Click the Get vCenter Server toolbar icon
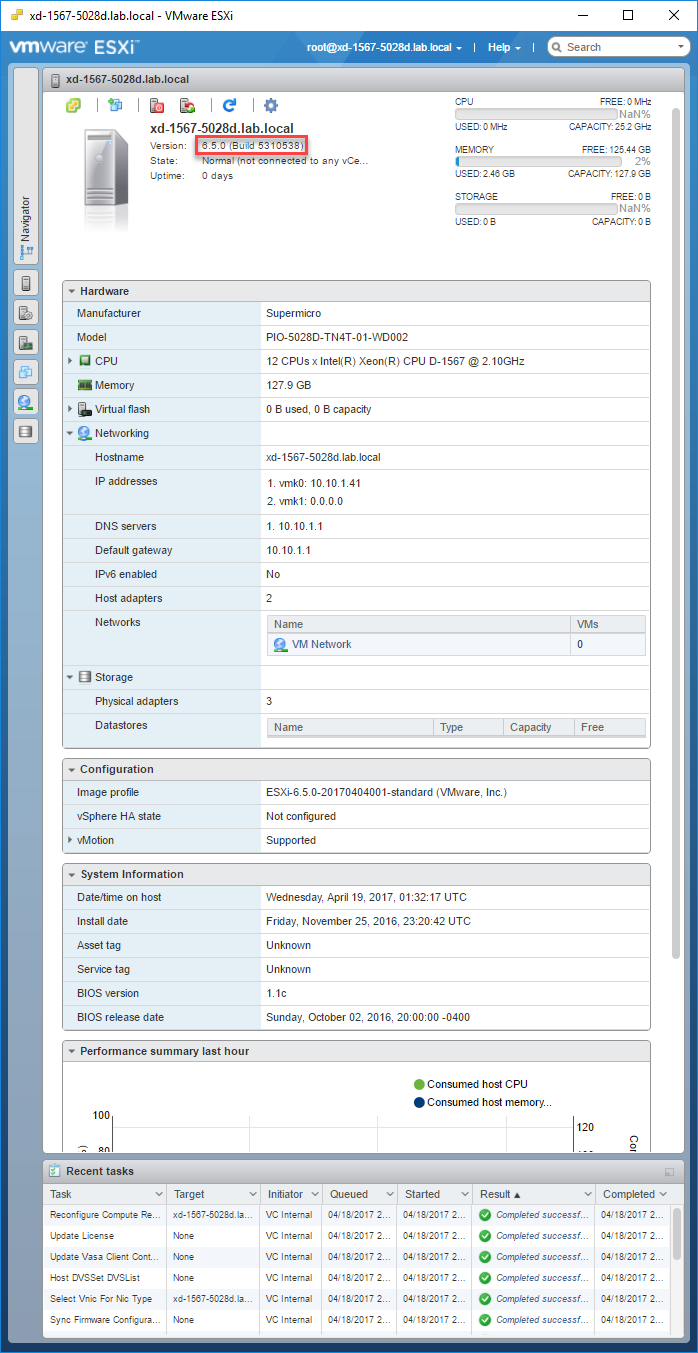The height and width of the screenshot is (1353, 698). pos(73,105)
